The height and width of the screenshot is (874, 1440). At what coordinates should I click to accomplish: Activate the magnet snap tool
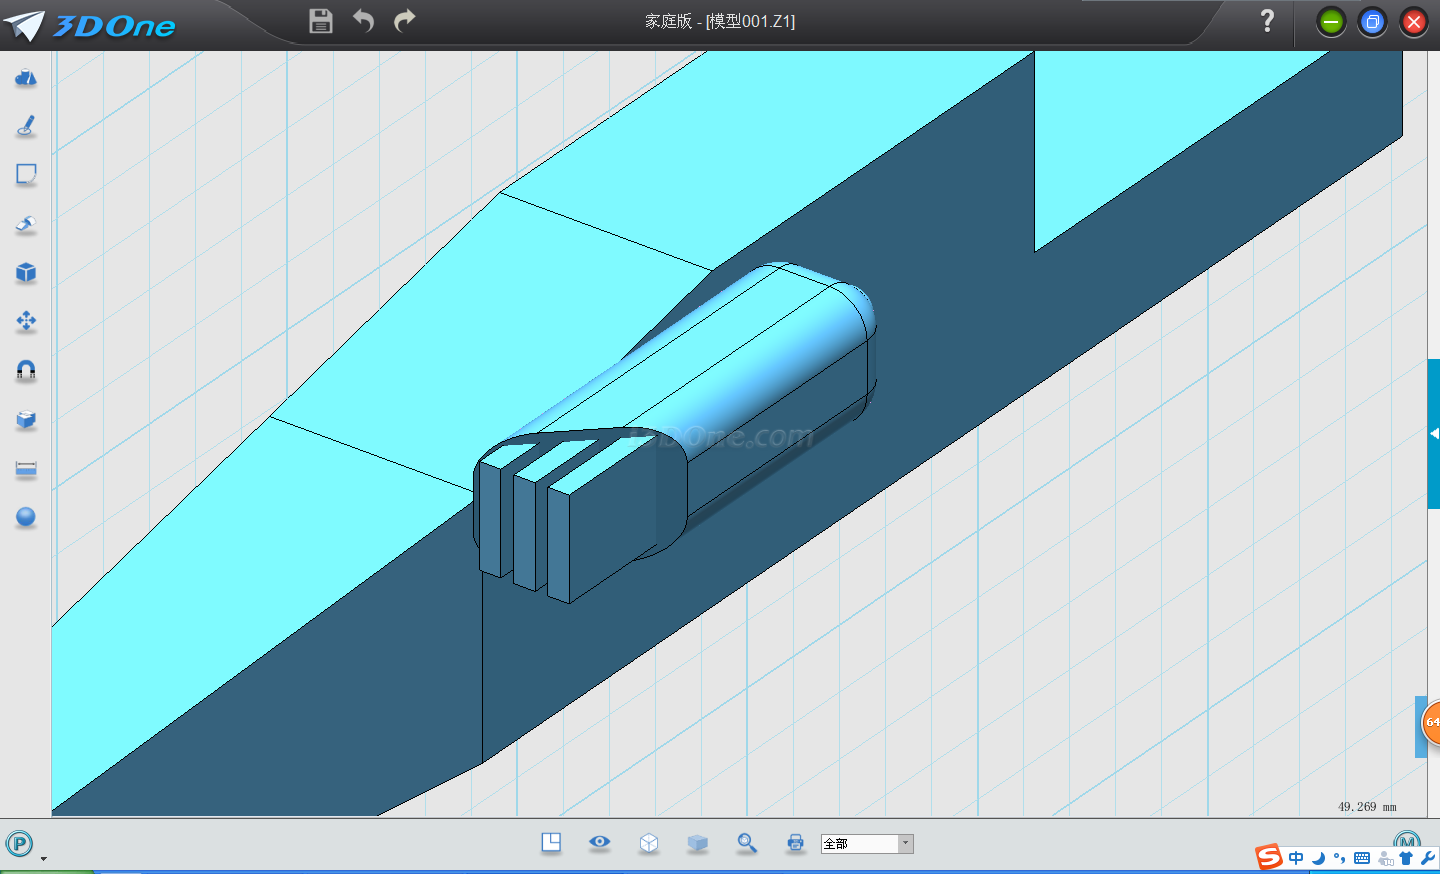[x=26, y=371]
